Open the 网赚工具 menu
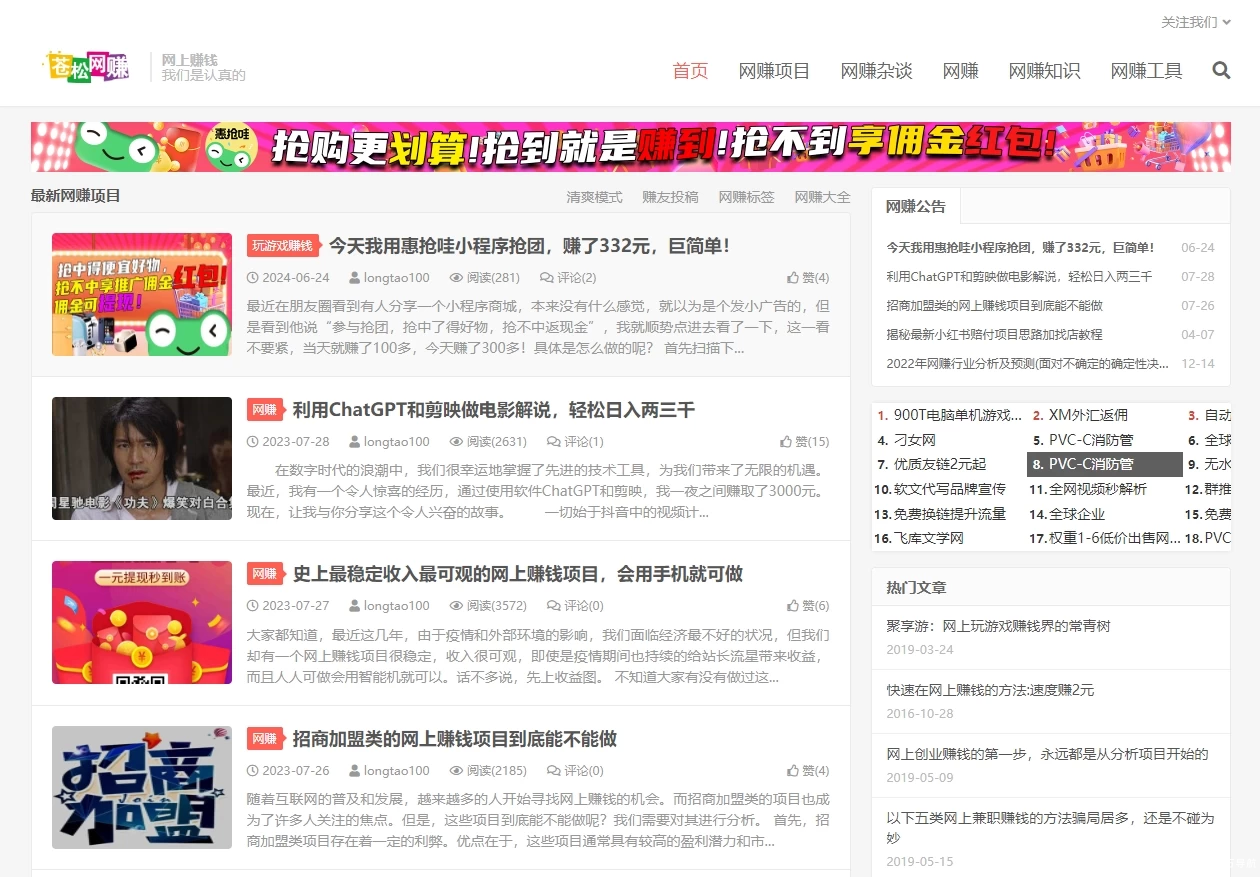Image resolution: width=1260 pixels, height=877 pixels. [x=1146, y=70]
